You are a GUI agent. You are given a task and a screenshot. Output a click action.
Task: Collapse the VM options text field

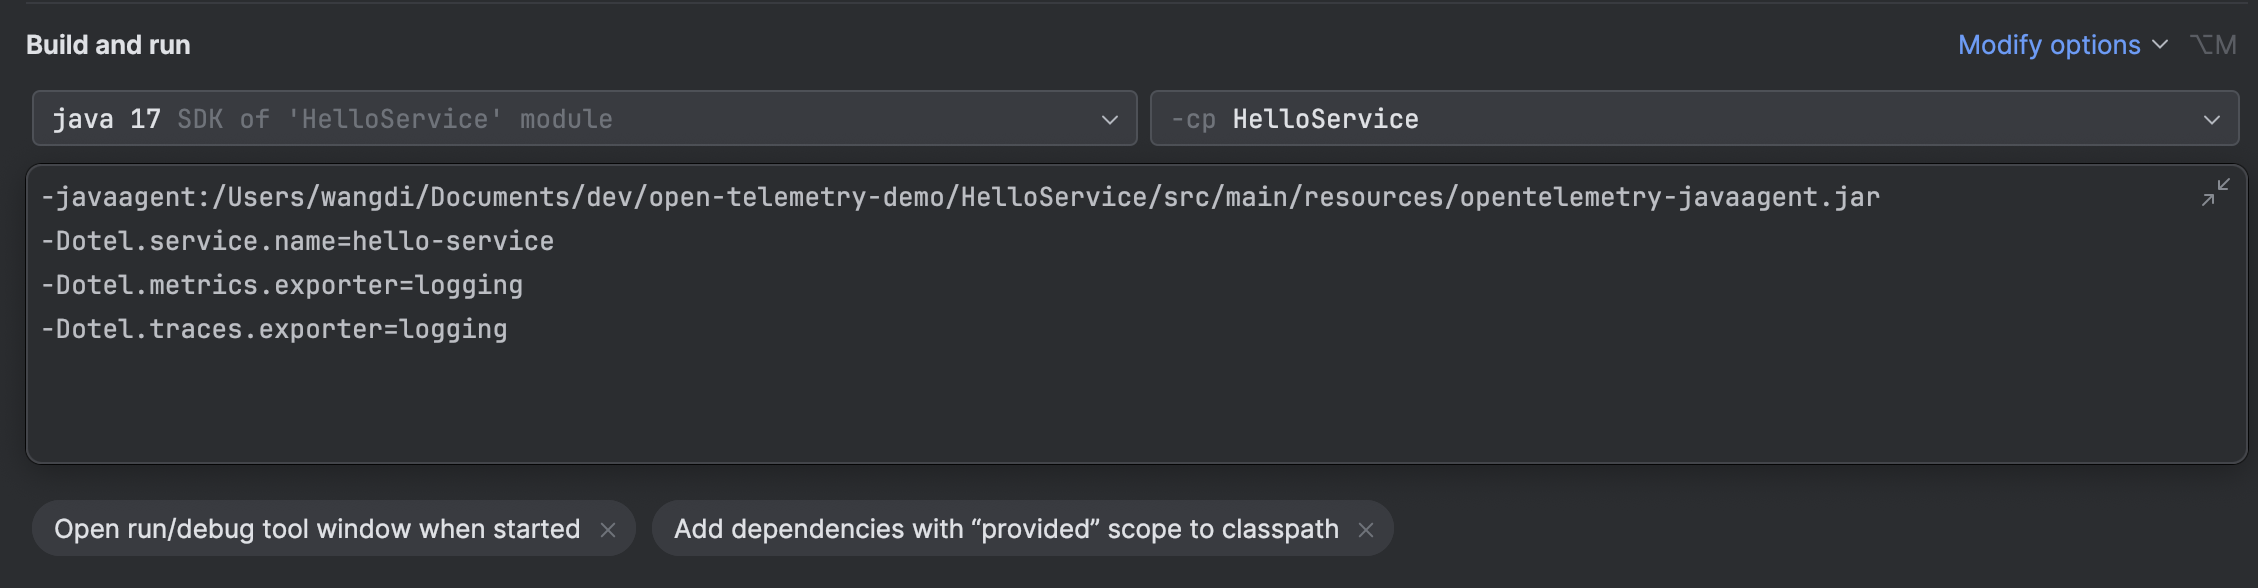tap(2215, 192)
